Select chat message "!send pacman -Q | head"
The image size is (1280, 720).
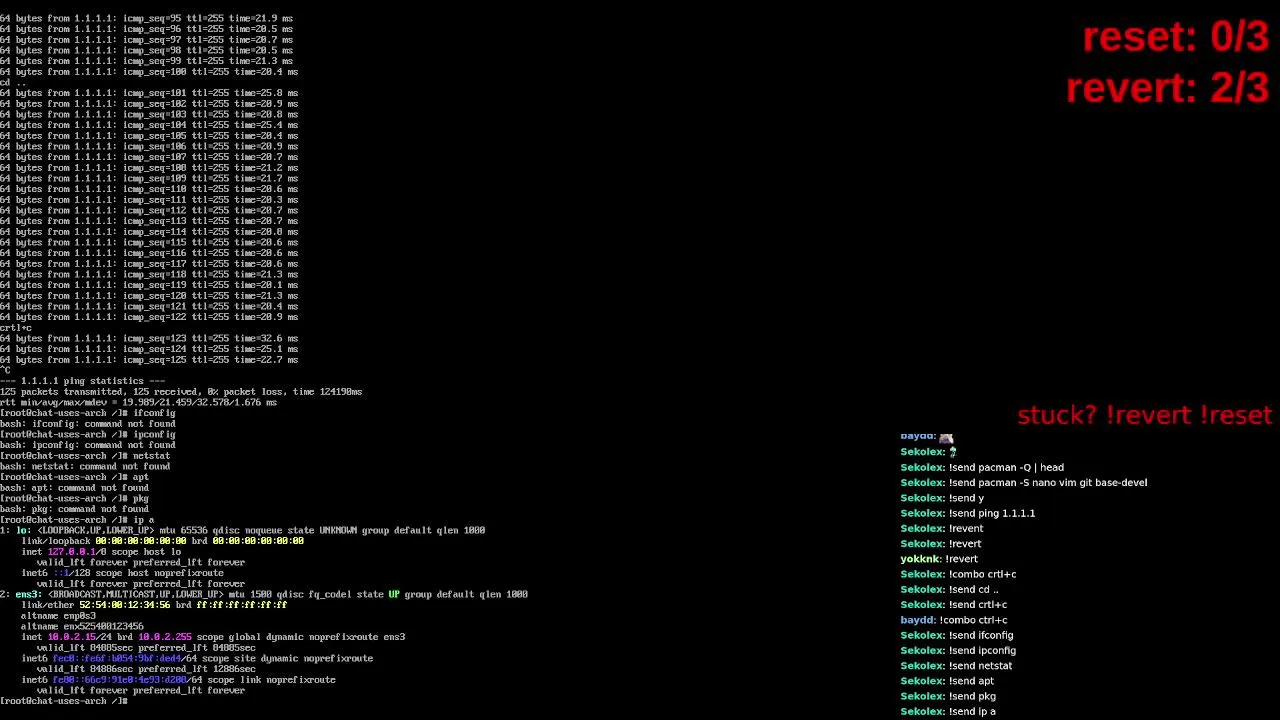(1006, 468)
